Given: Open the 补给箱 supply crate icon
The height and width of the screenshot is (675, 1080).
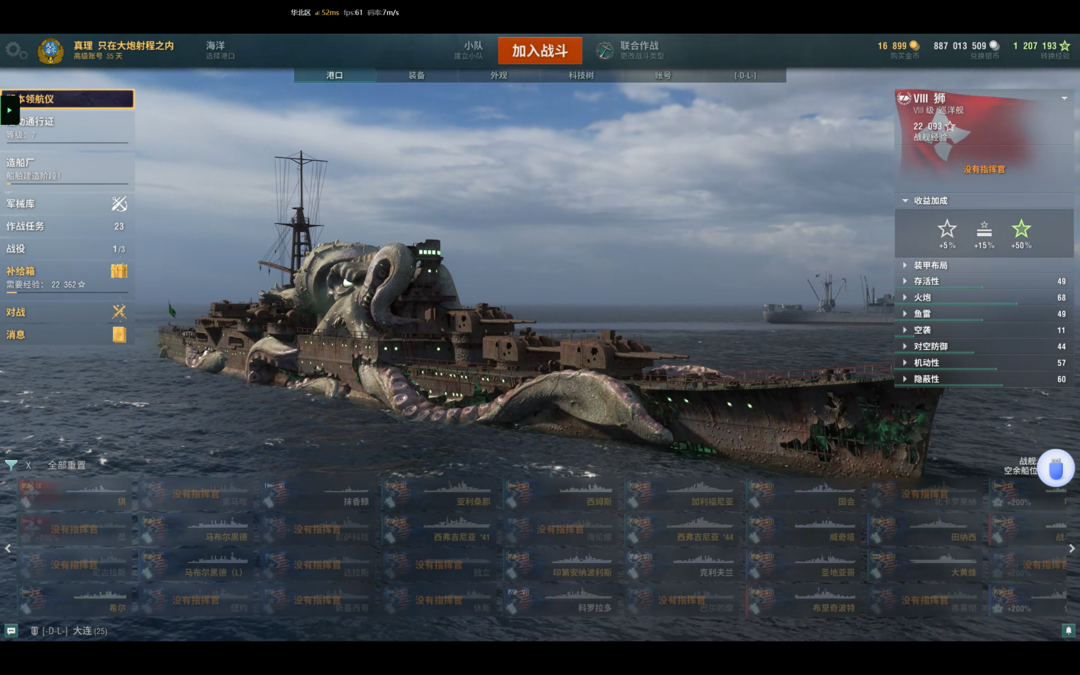Looking at the screenshot, I should click(x=119, y=271).
